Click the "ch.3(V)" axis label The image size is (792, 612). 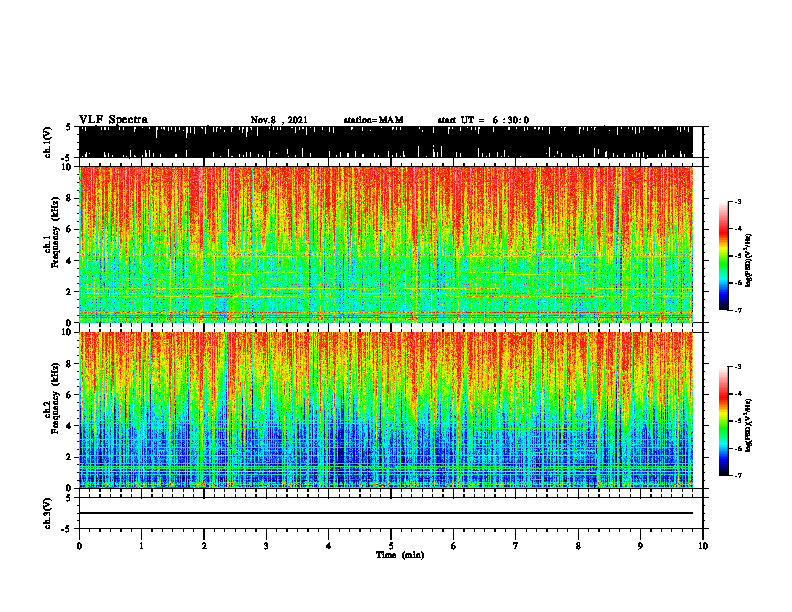47,513
